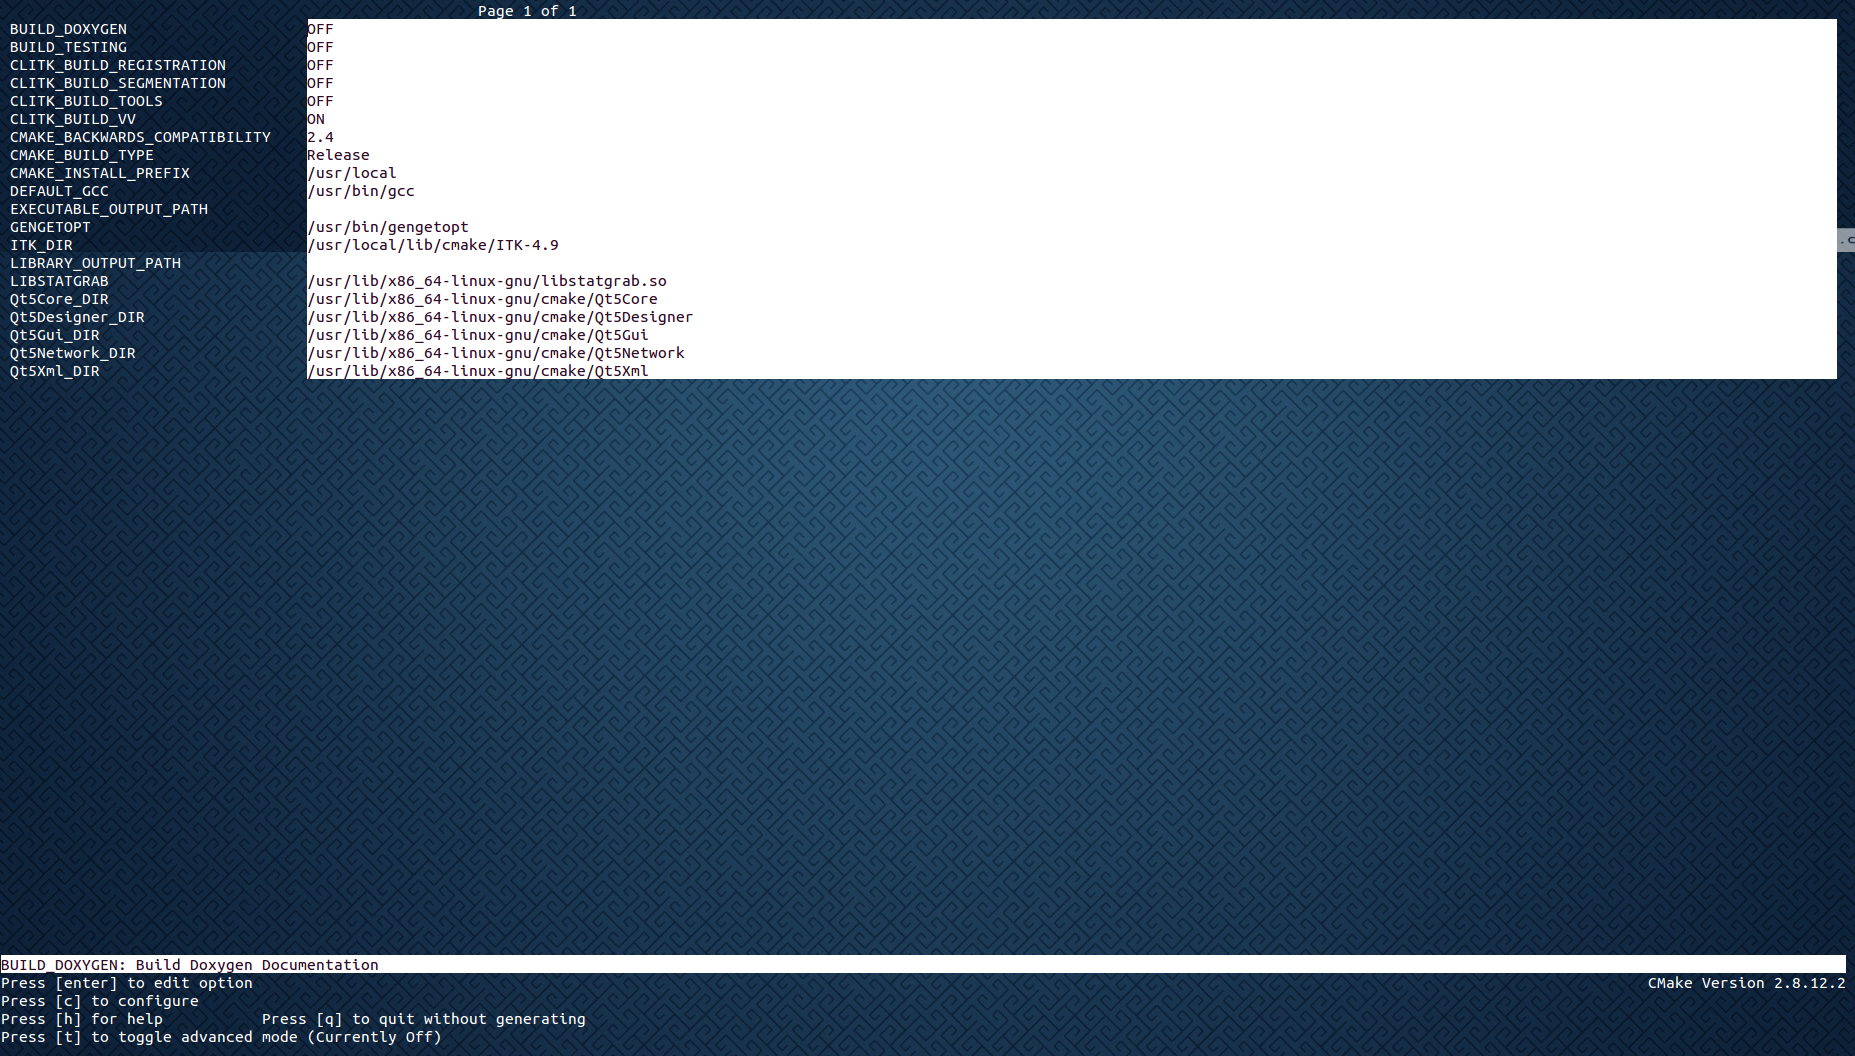1855x1056 pixels.
Task: Select the ITK_DIR option name
Action: pos(41,245)
